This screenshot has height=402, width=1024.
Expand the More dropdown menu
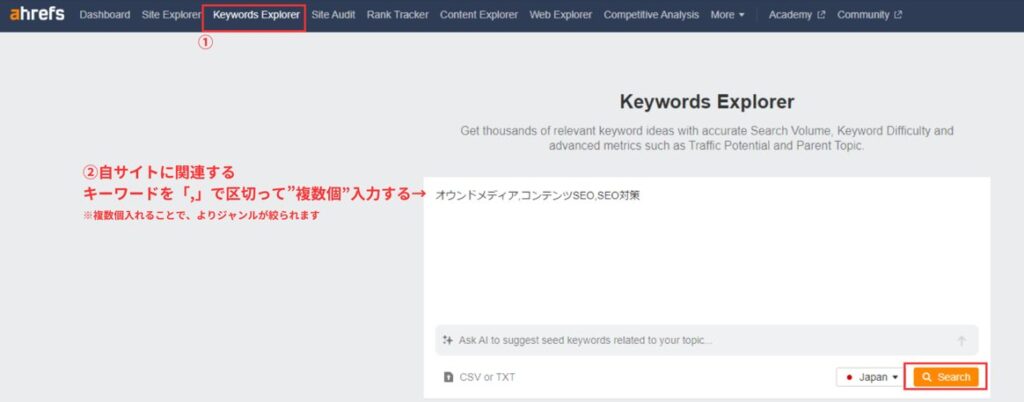click(728, 14)
